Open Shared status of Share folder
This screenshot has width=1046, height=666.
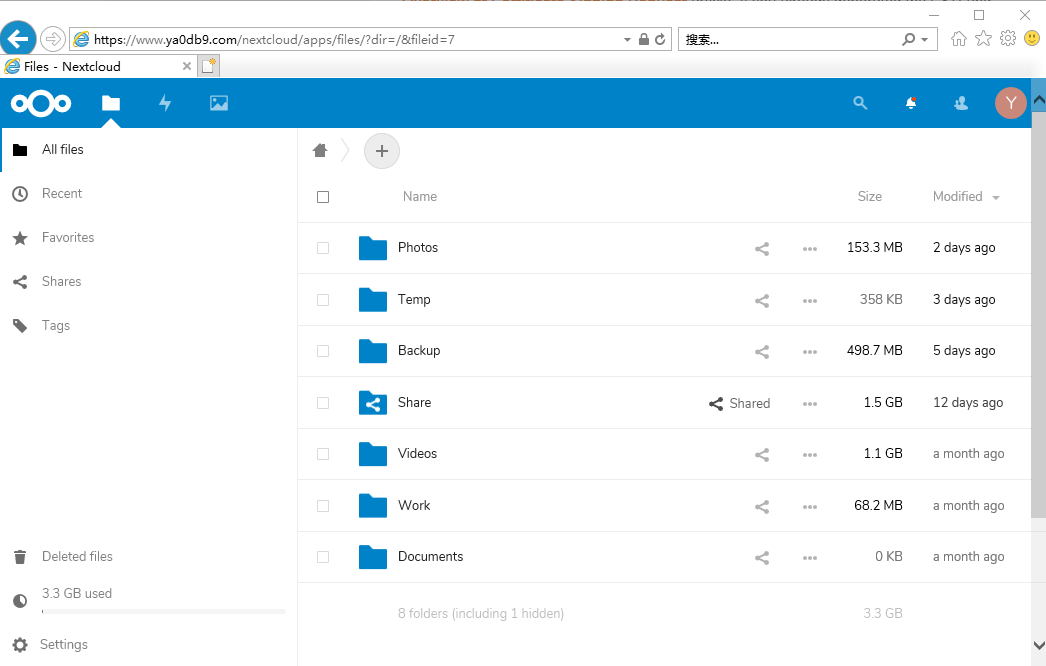click(x=739, y=404)
